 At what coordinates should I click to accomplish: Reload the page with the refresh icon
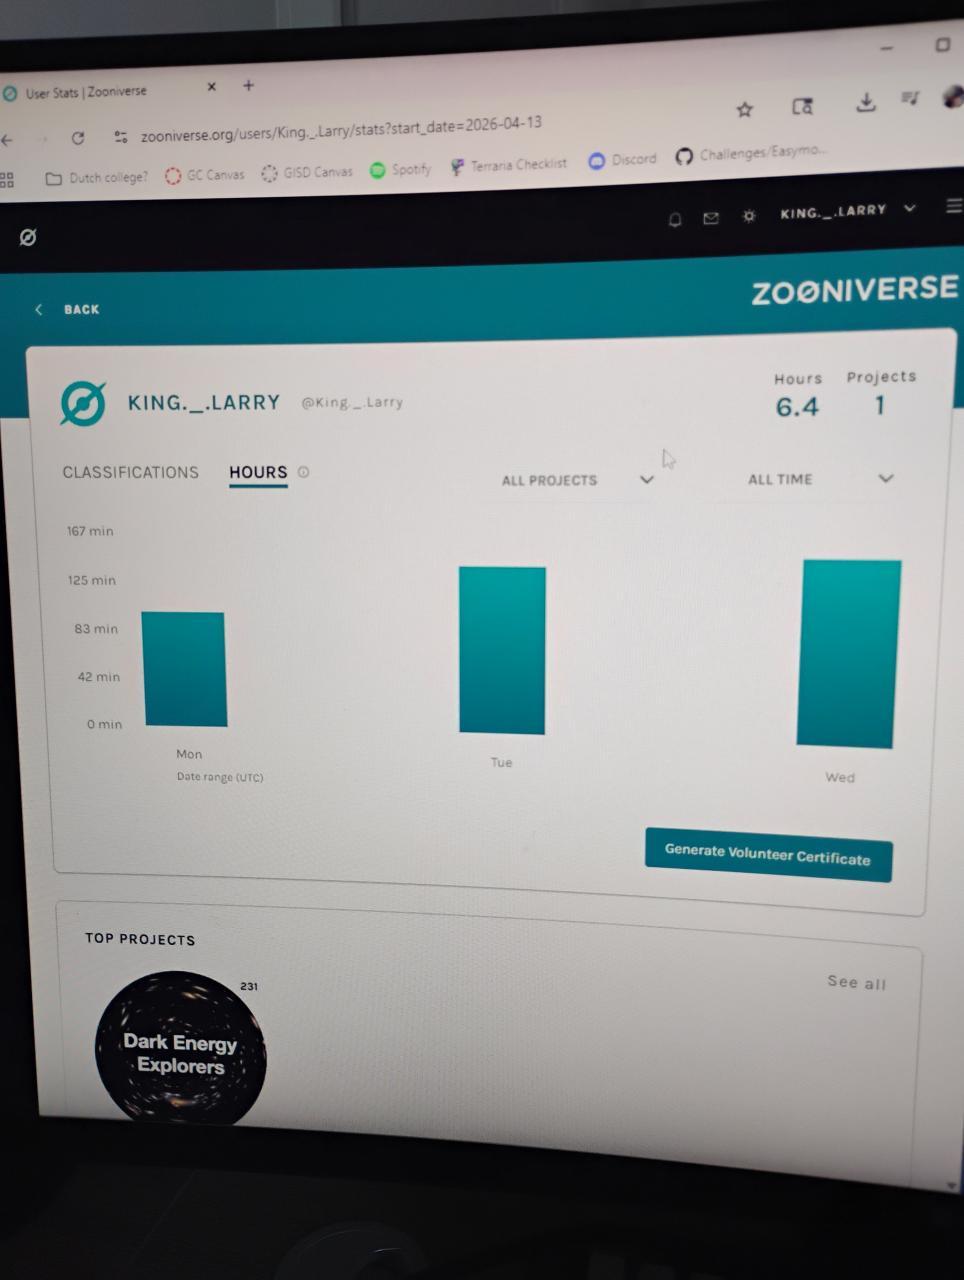tap(78, 138)
